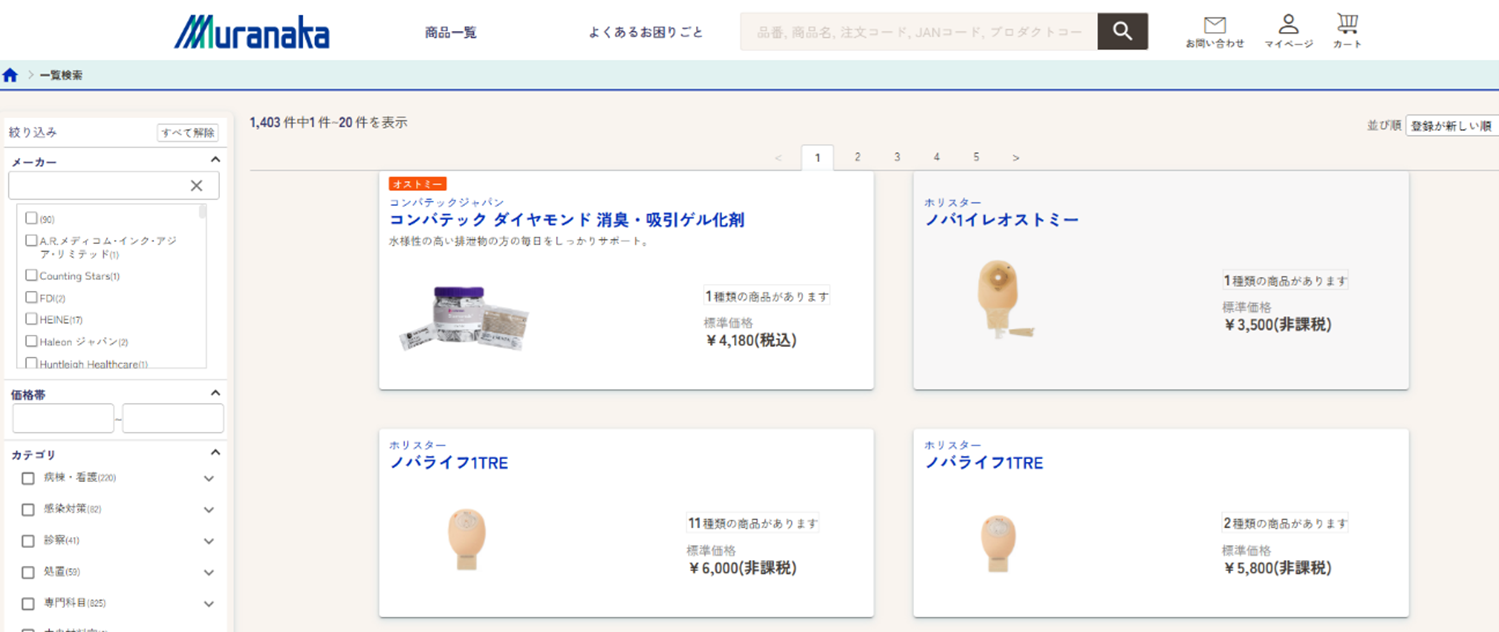
Task: Click the Muranaka logo
Action: 254,31
